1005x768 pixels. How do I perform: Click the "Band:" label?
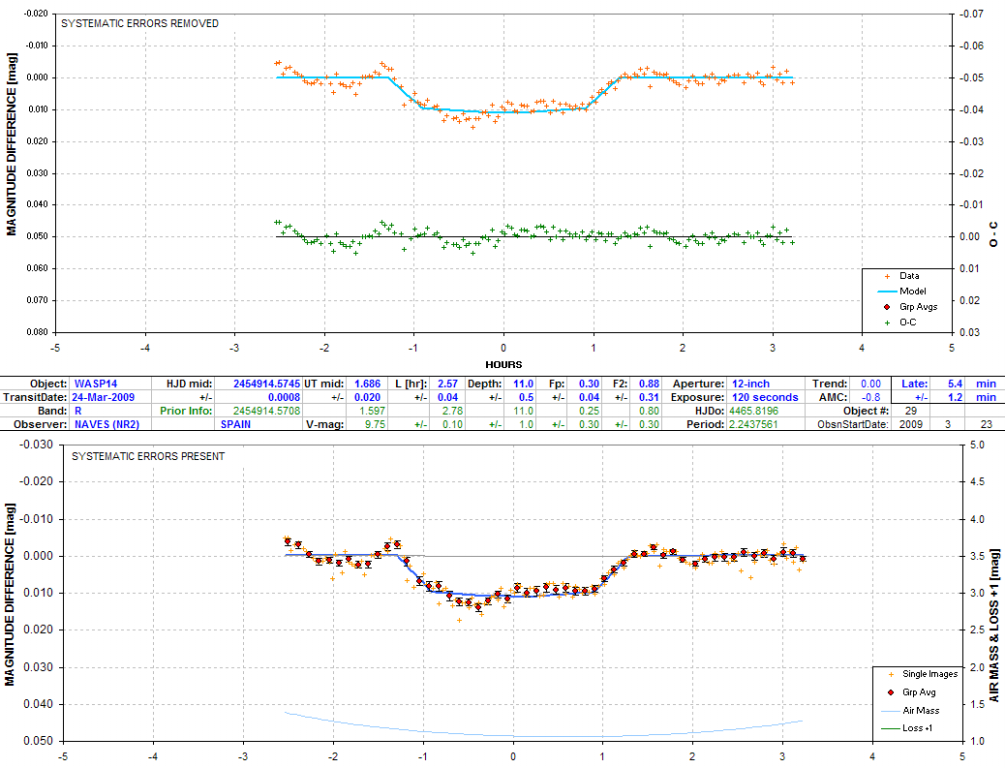53,410
